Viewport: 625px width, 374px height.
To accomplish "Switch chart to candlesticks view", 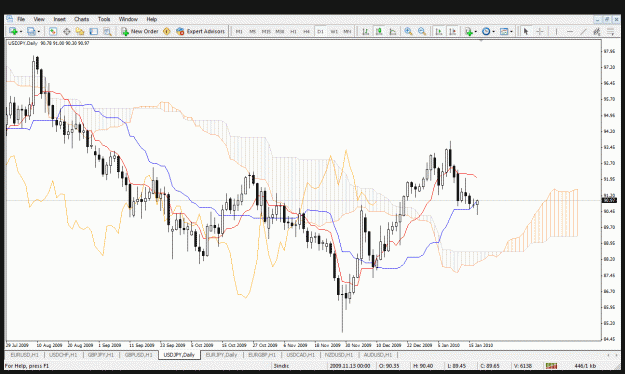I will coord(379,31).
